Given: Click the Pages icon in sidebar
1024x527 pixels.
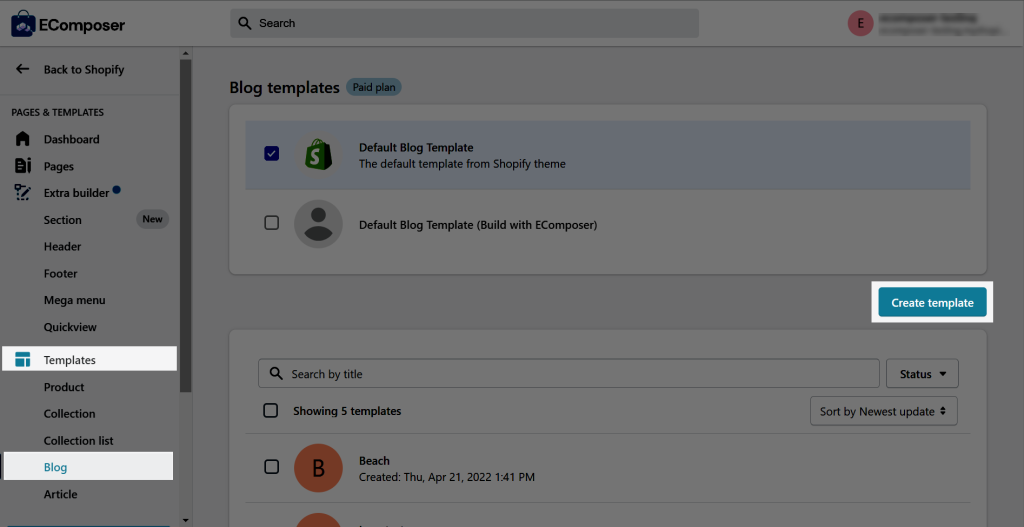Looking at the screenshot, I should point(23,166).
